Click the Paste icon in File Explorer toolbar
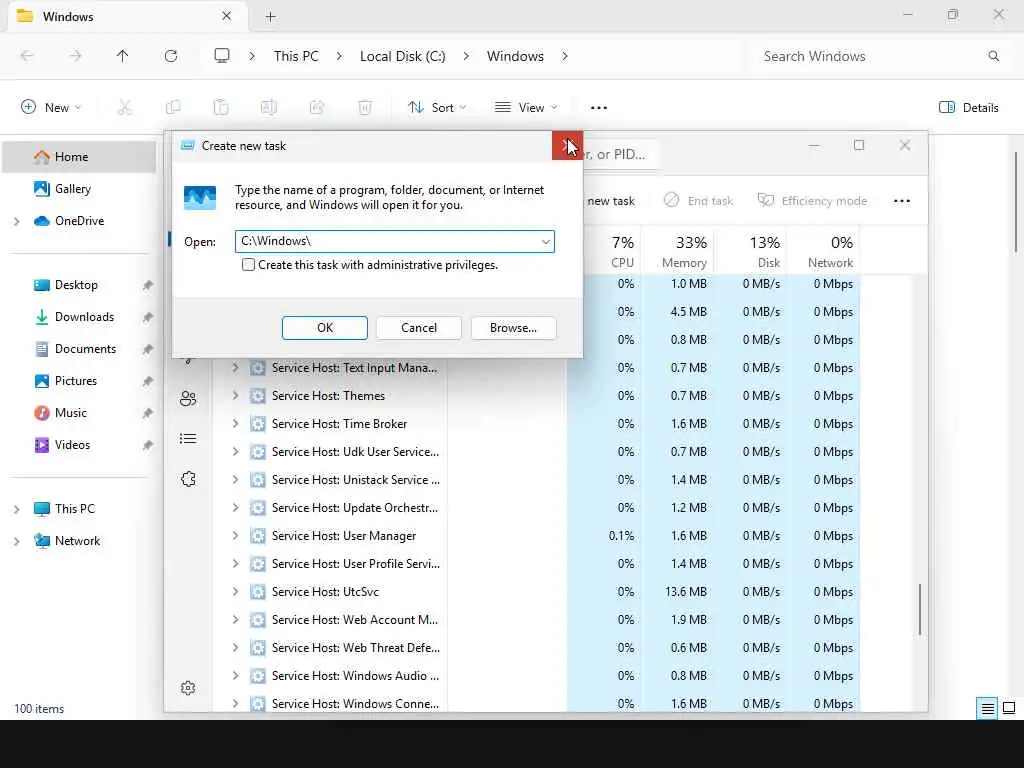 pyautogui.click(x=221, y=107)
